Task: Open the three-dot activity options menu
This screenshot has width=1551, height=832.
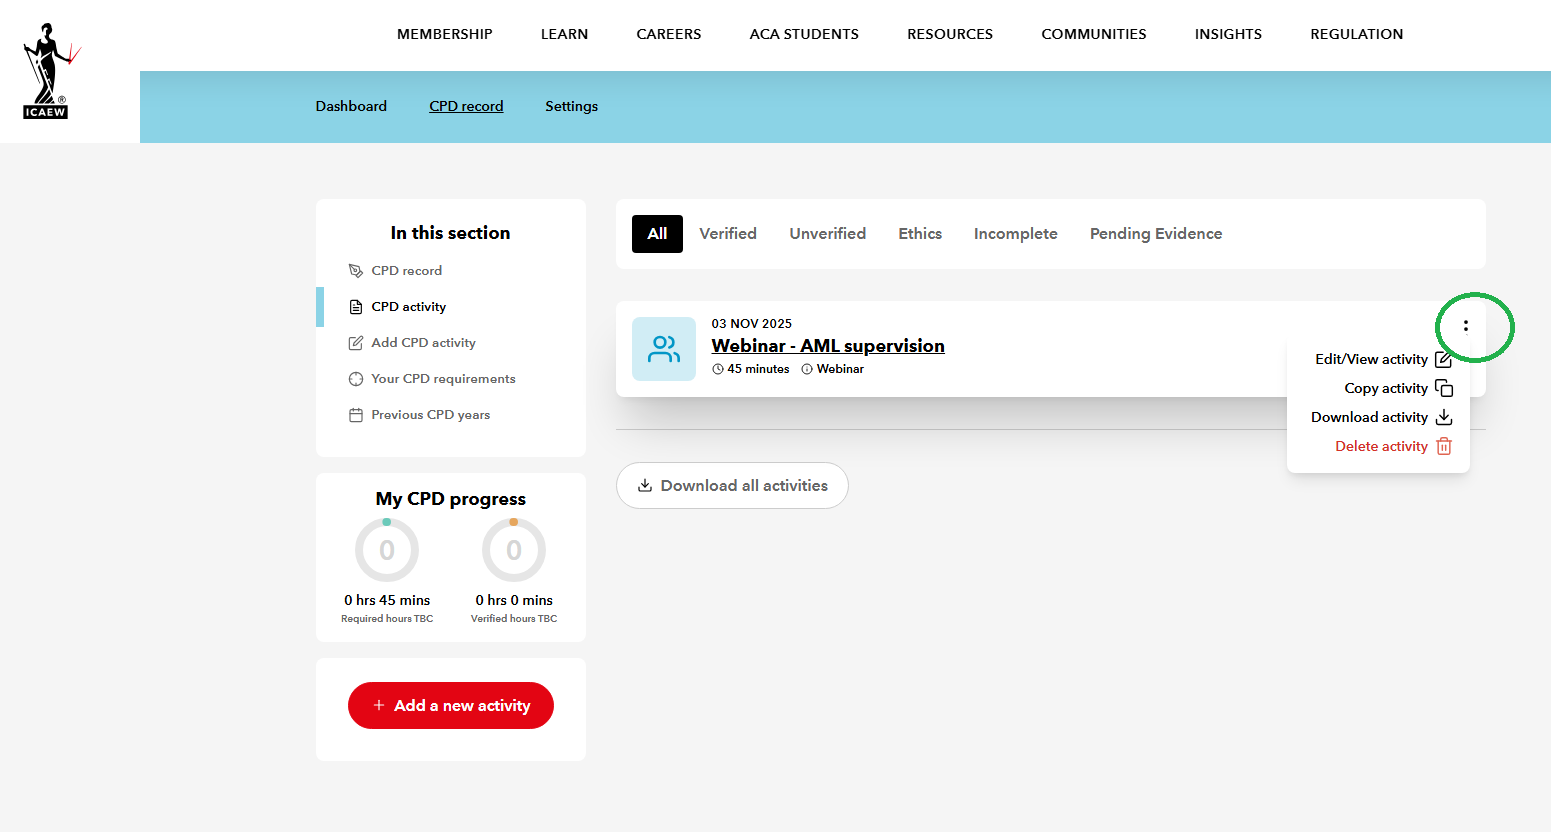Action: pyautogui.click(x=1465, y=326)
